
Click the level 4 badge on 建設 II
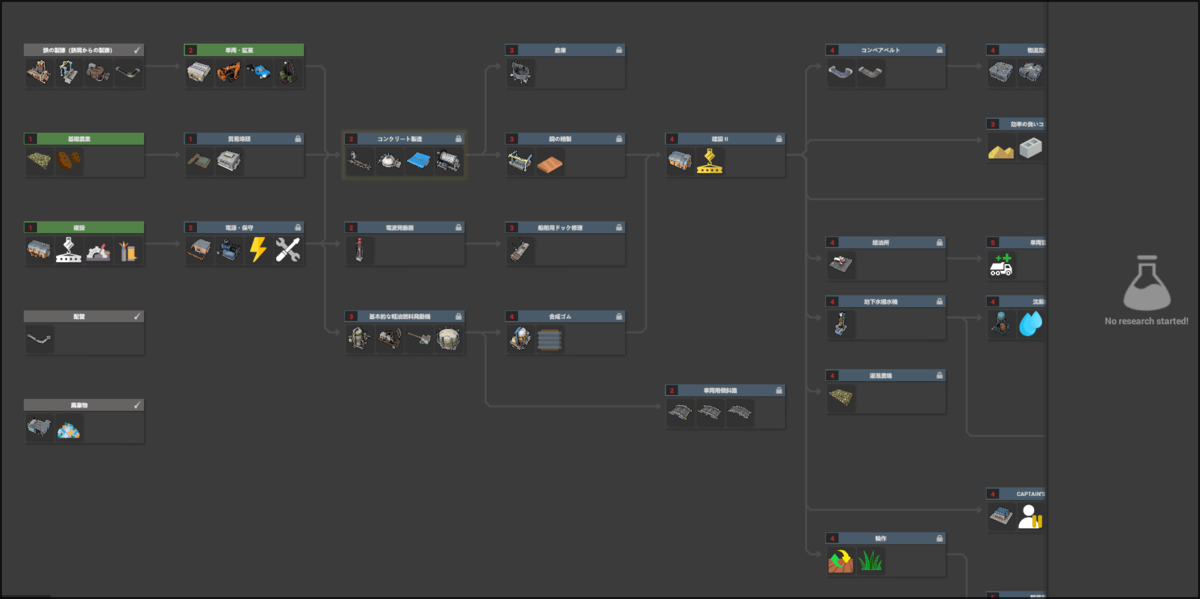pos(672,139)
